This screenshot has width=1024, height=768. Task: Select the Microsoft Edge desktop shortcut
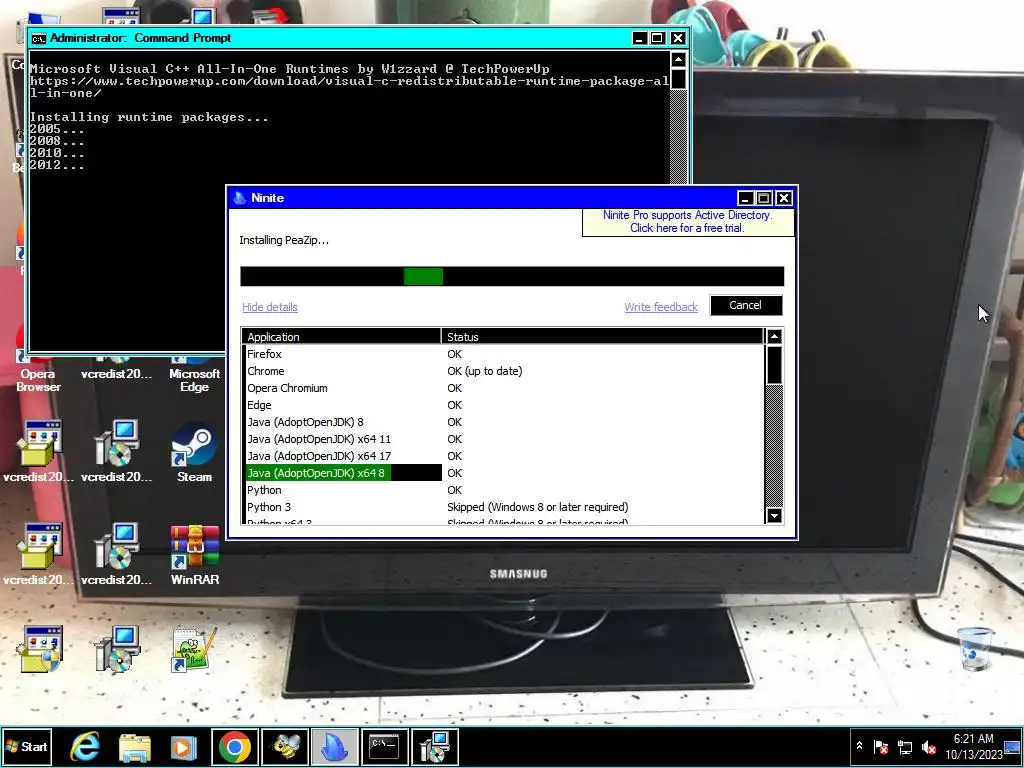(x=194, y=372)
